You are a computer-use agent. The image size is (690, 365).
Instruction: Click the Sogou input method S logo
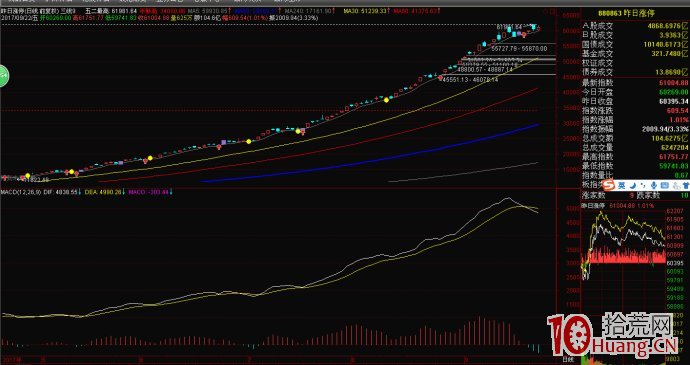609,185
